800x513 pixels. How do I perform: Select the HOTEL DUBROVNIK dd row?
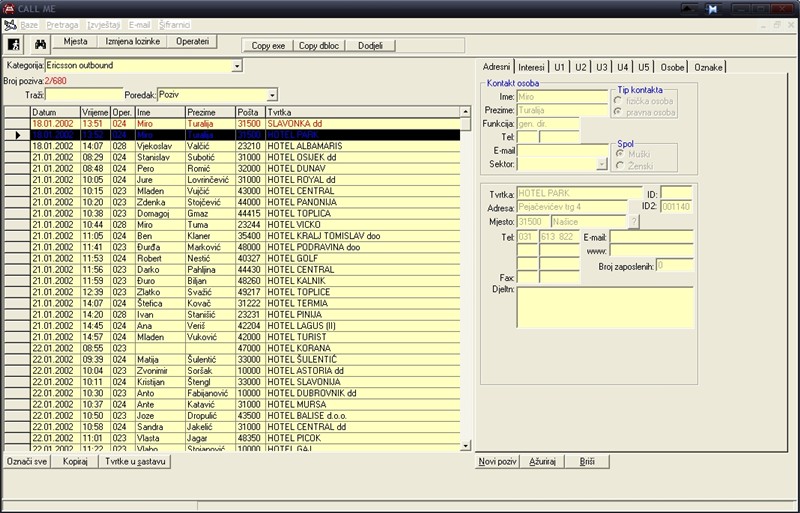click(x=232, y=393)
